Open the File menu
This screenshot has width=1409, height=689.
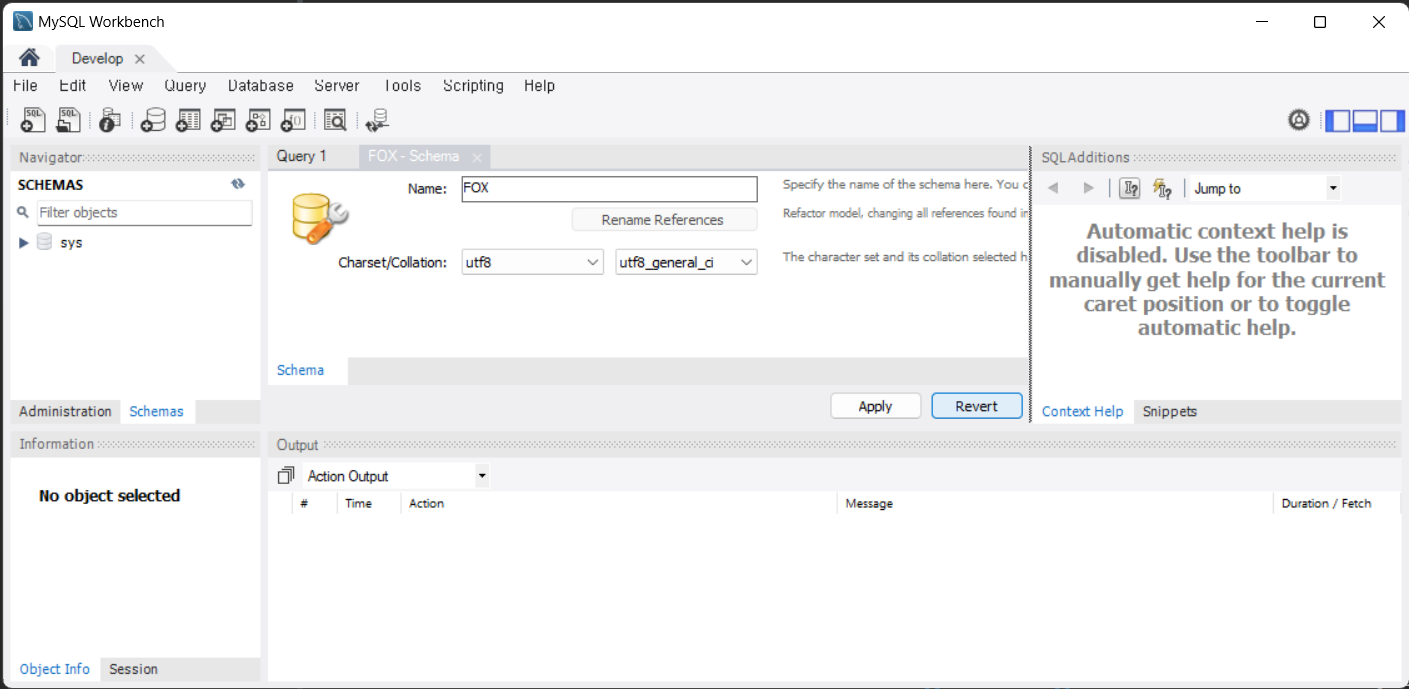[x=25, y=86]
